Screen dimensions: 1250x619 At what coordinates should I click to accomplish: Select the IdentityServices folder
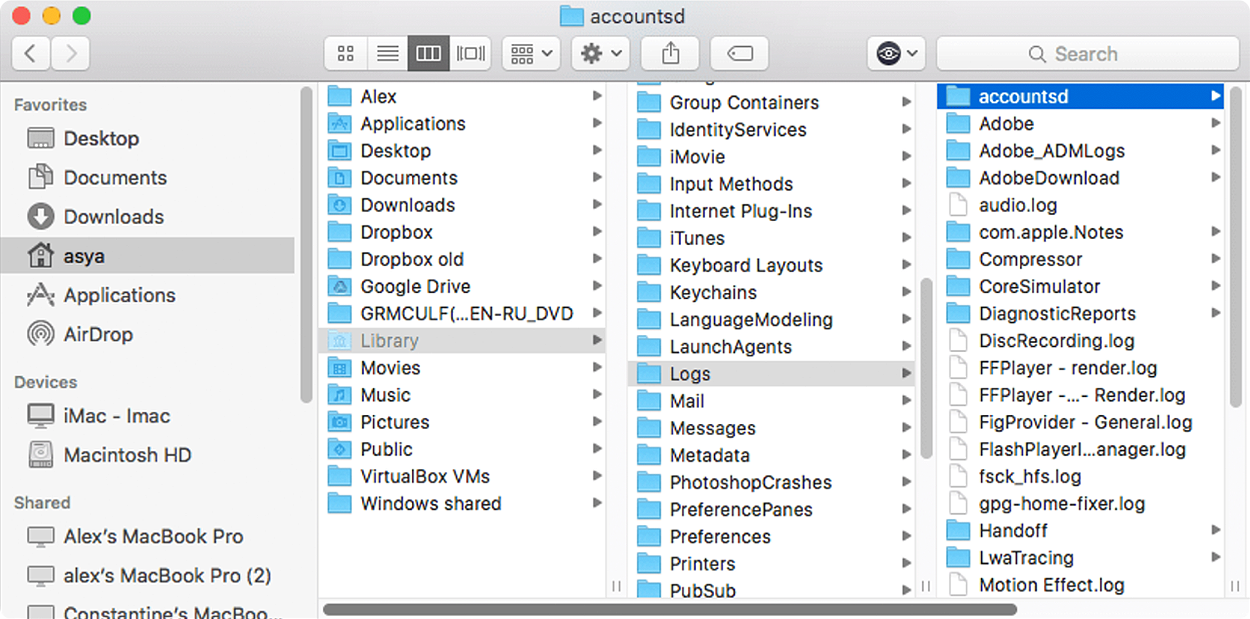773,129
